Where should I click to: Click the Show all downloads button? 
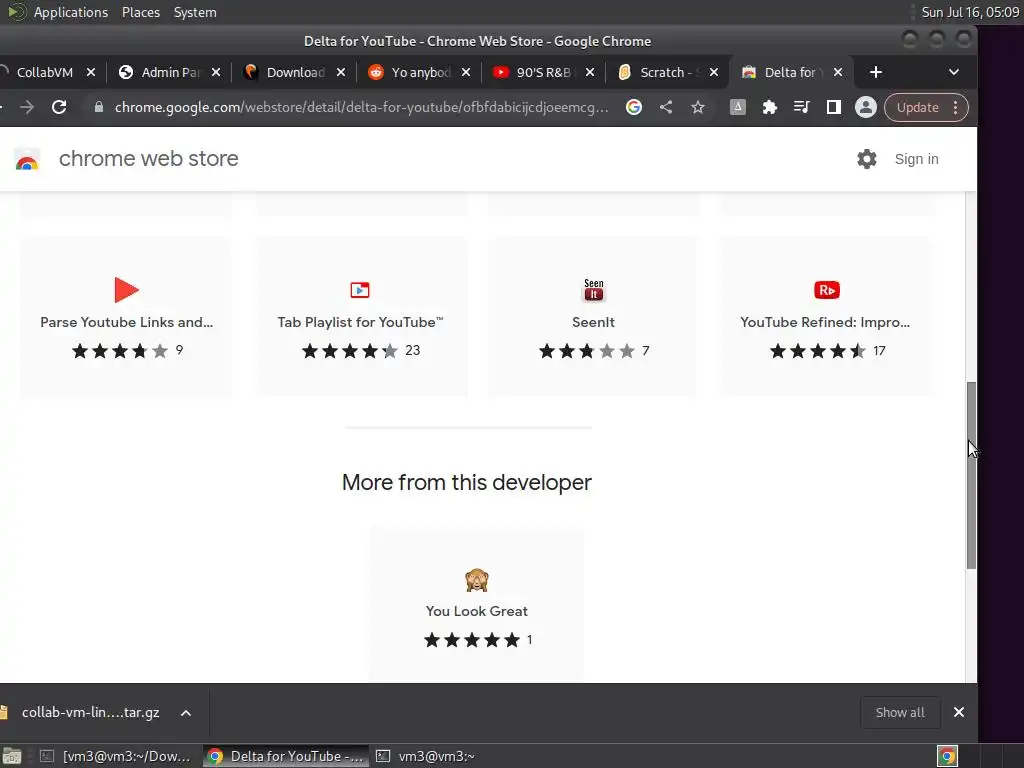[x=899, y=712]
